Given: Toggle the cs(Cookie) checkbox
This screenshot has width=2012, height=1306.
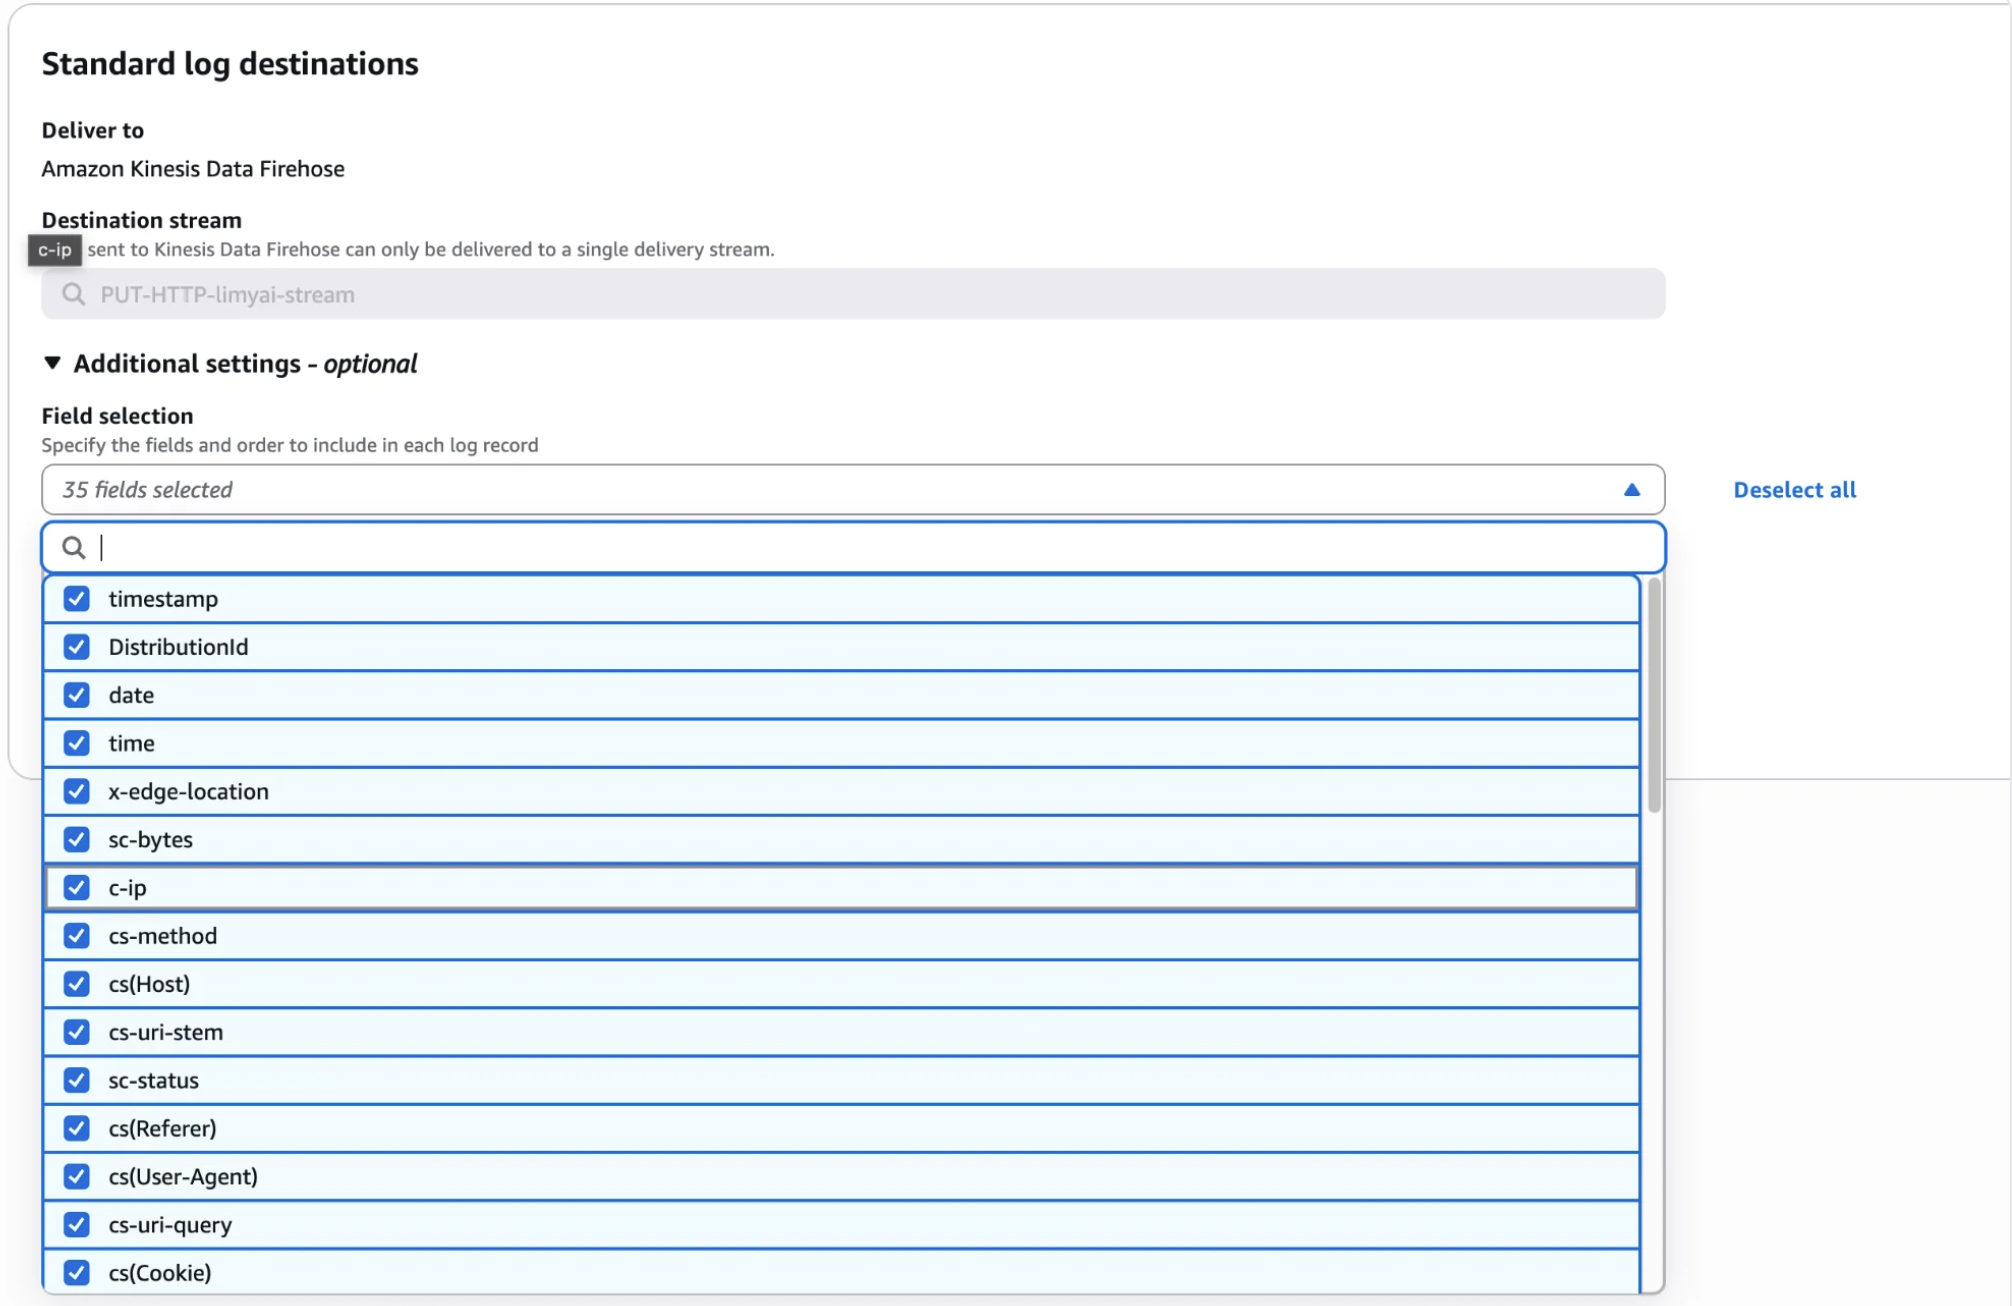Looking at the screenshot, I should pos(77,1273).
